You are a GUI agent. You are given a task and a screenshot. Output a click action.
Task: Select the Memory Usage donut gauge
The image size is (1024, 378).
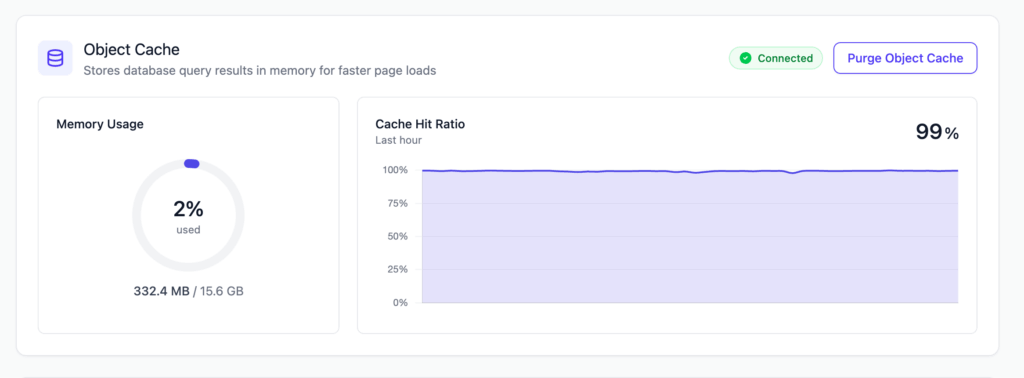coord(188,215)
